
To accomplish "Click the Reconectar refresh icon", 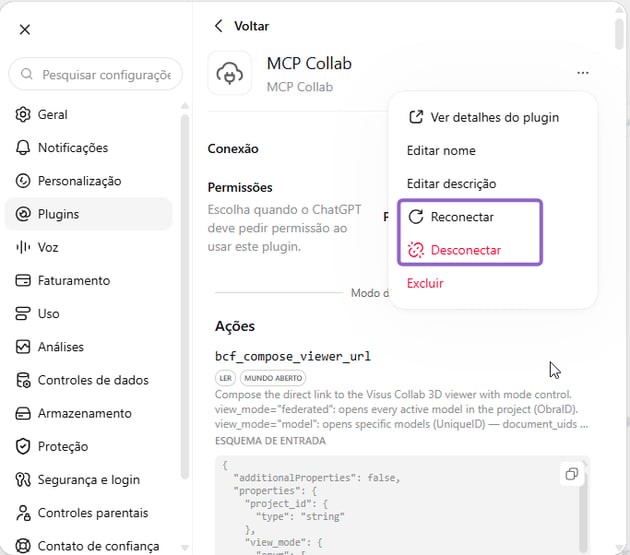I will tap(416, 217).
